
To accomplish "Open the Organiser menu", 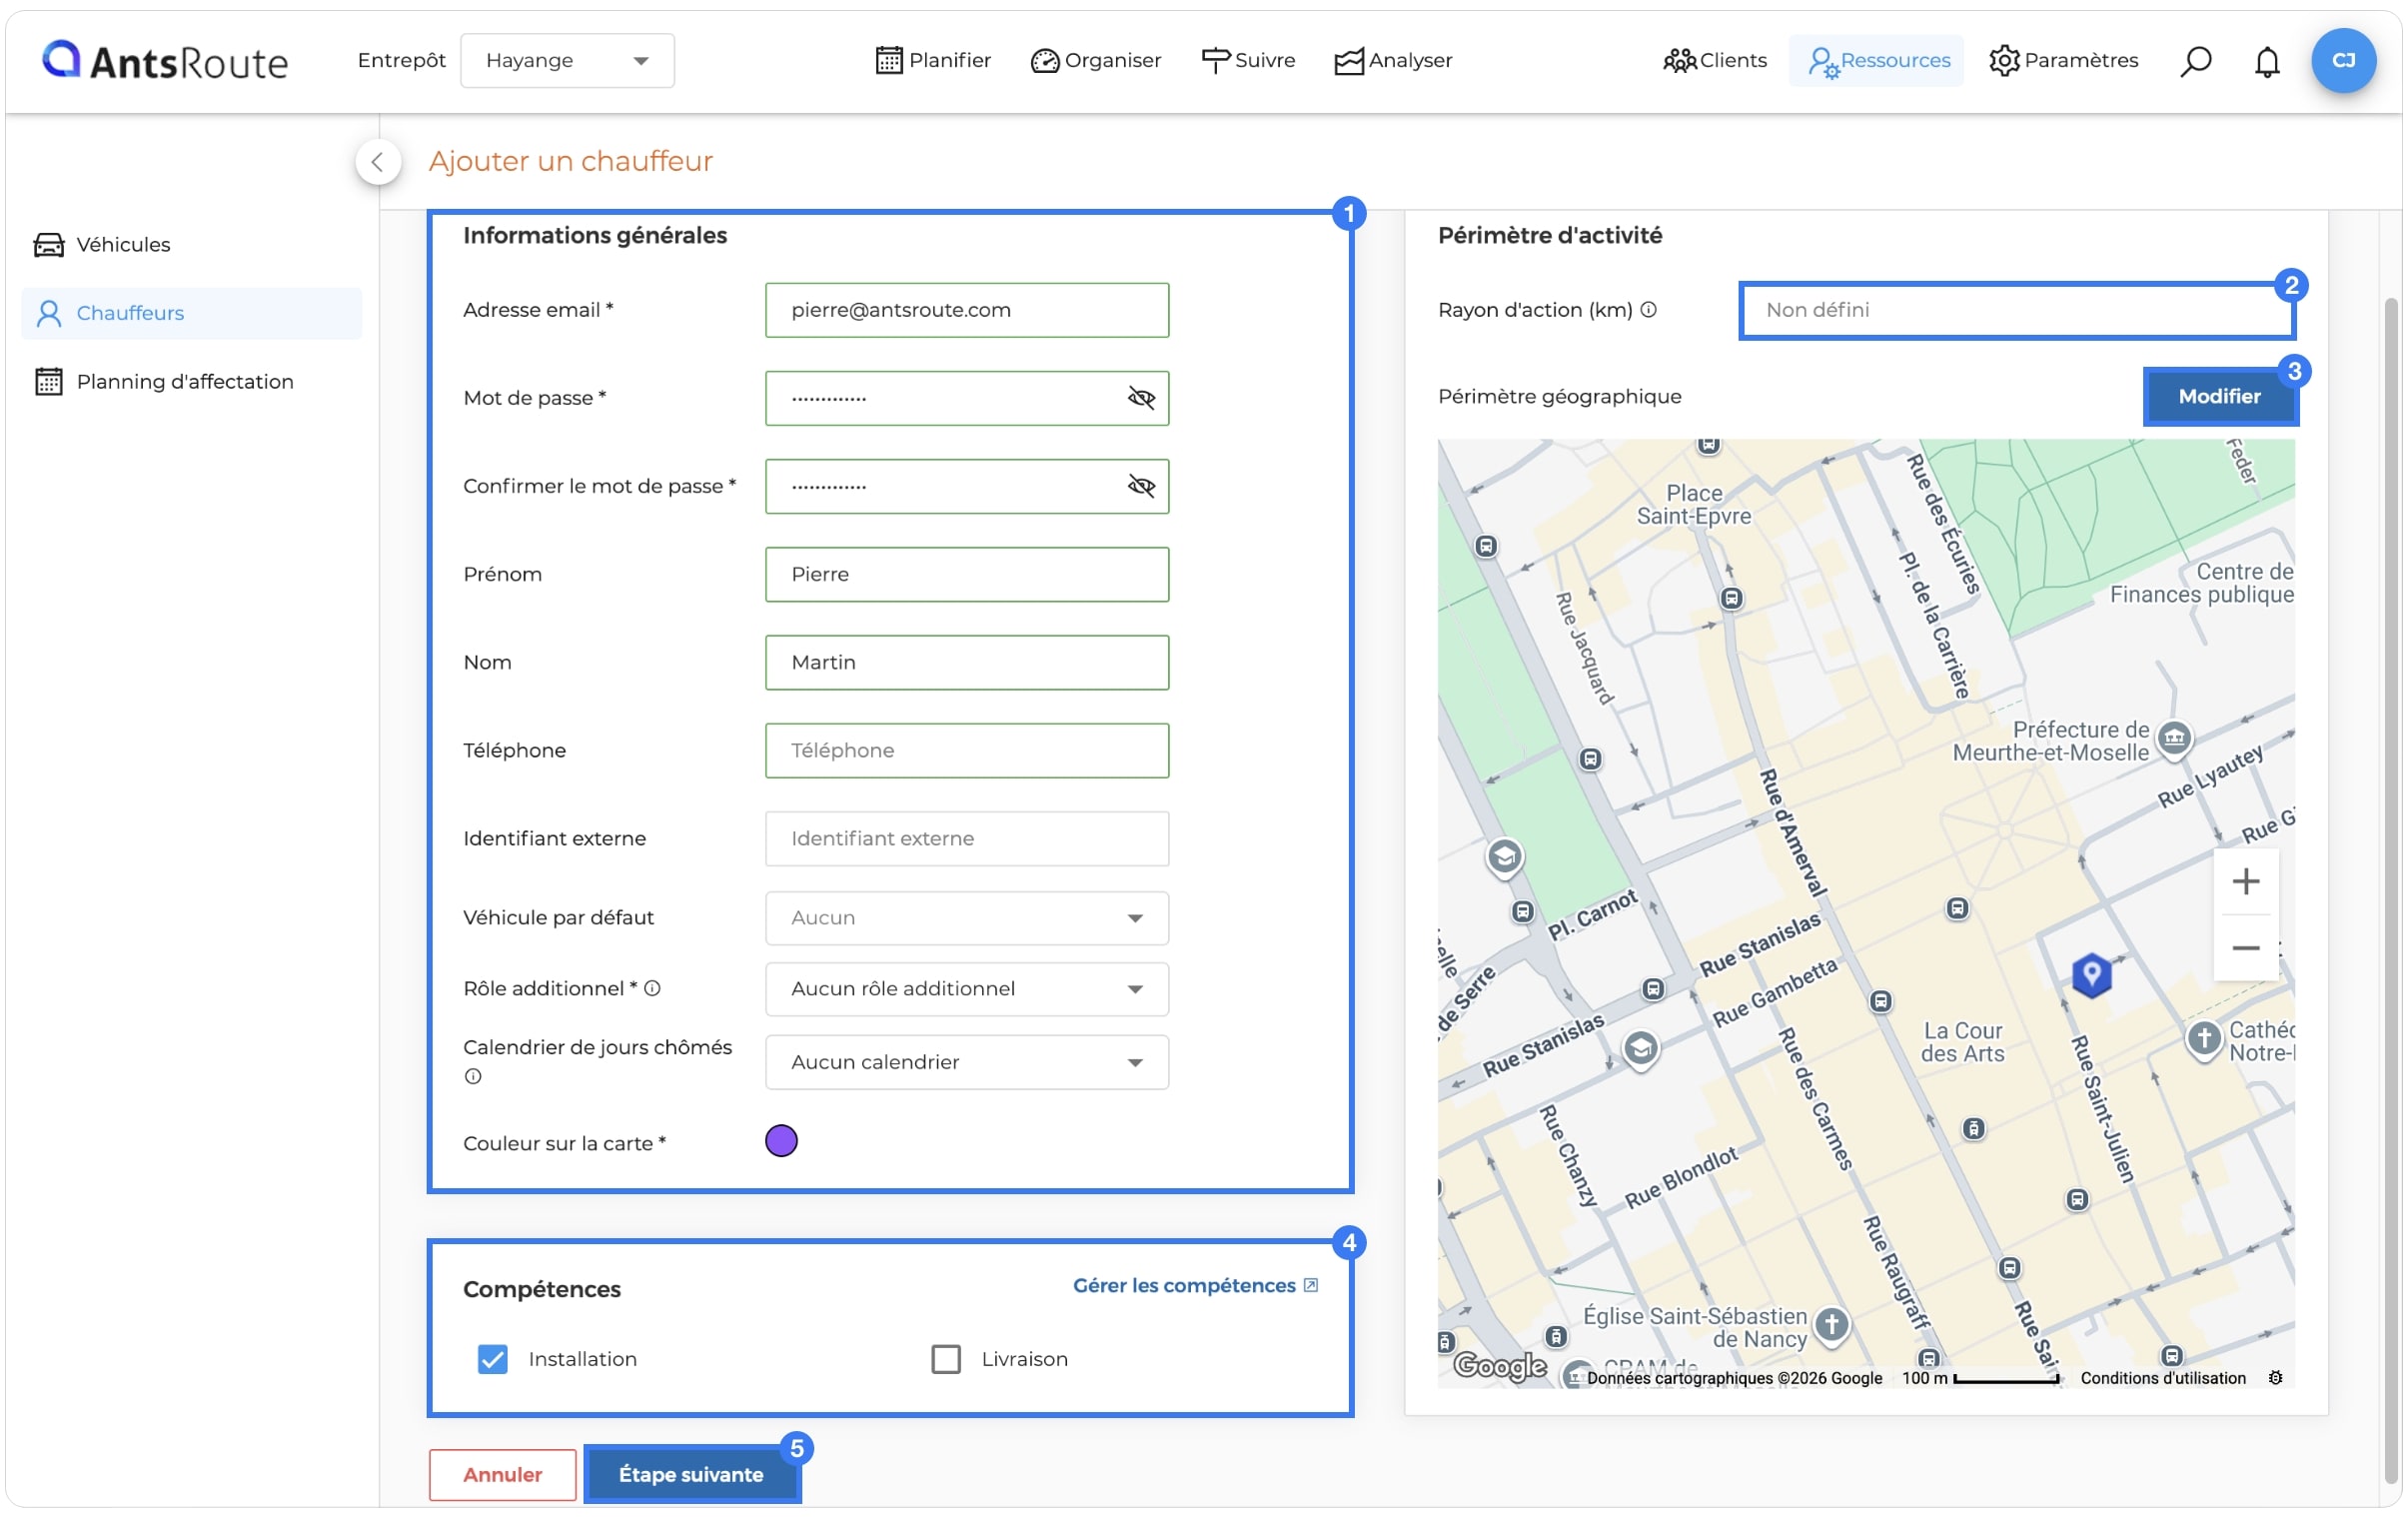I will (1095, 61).
